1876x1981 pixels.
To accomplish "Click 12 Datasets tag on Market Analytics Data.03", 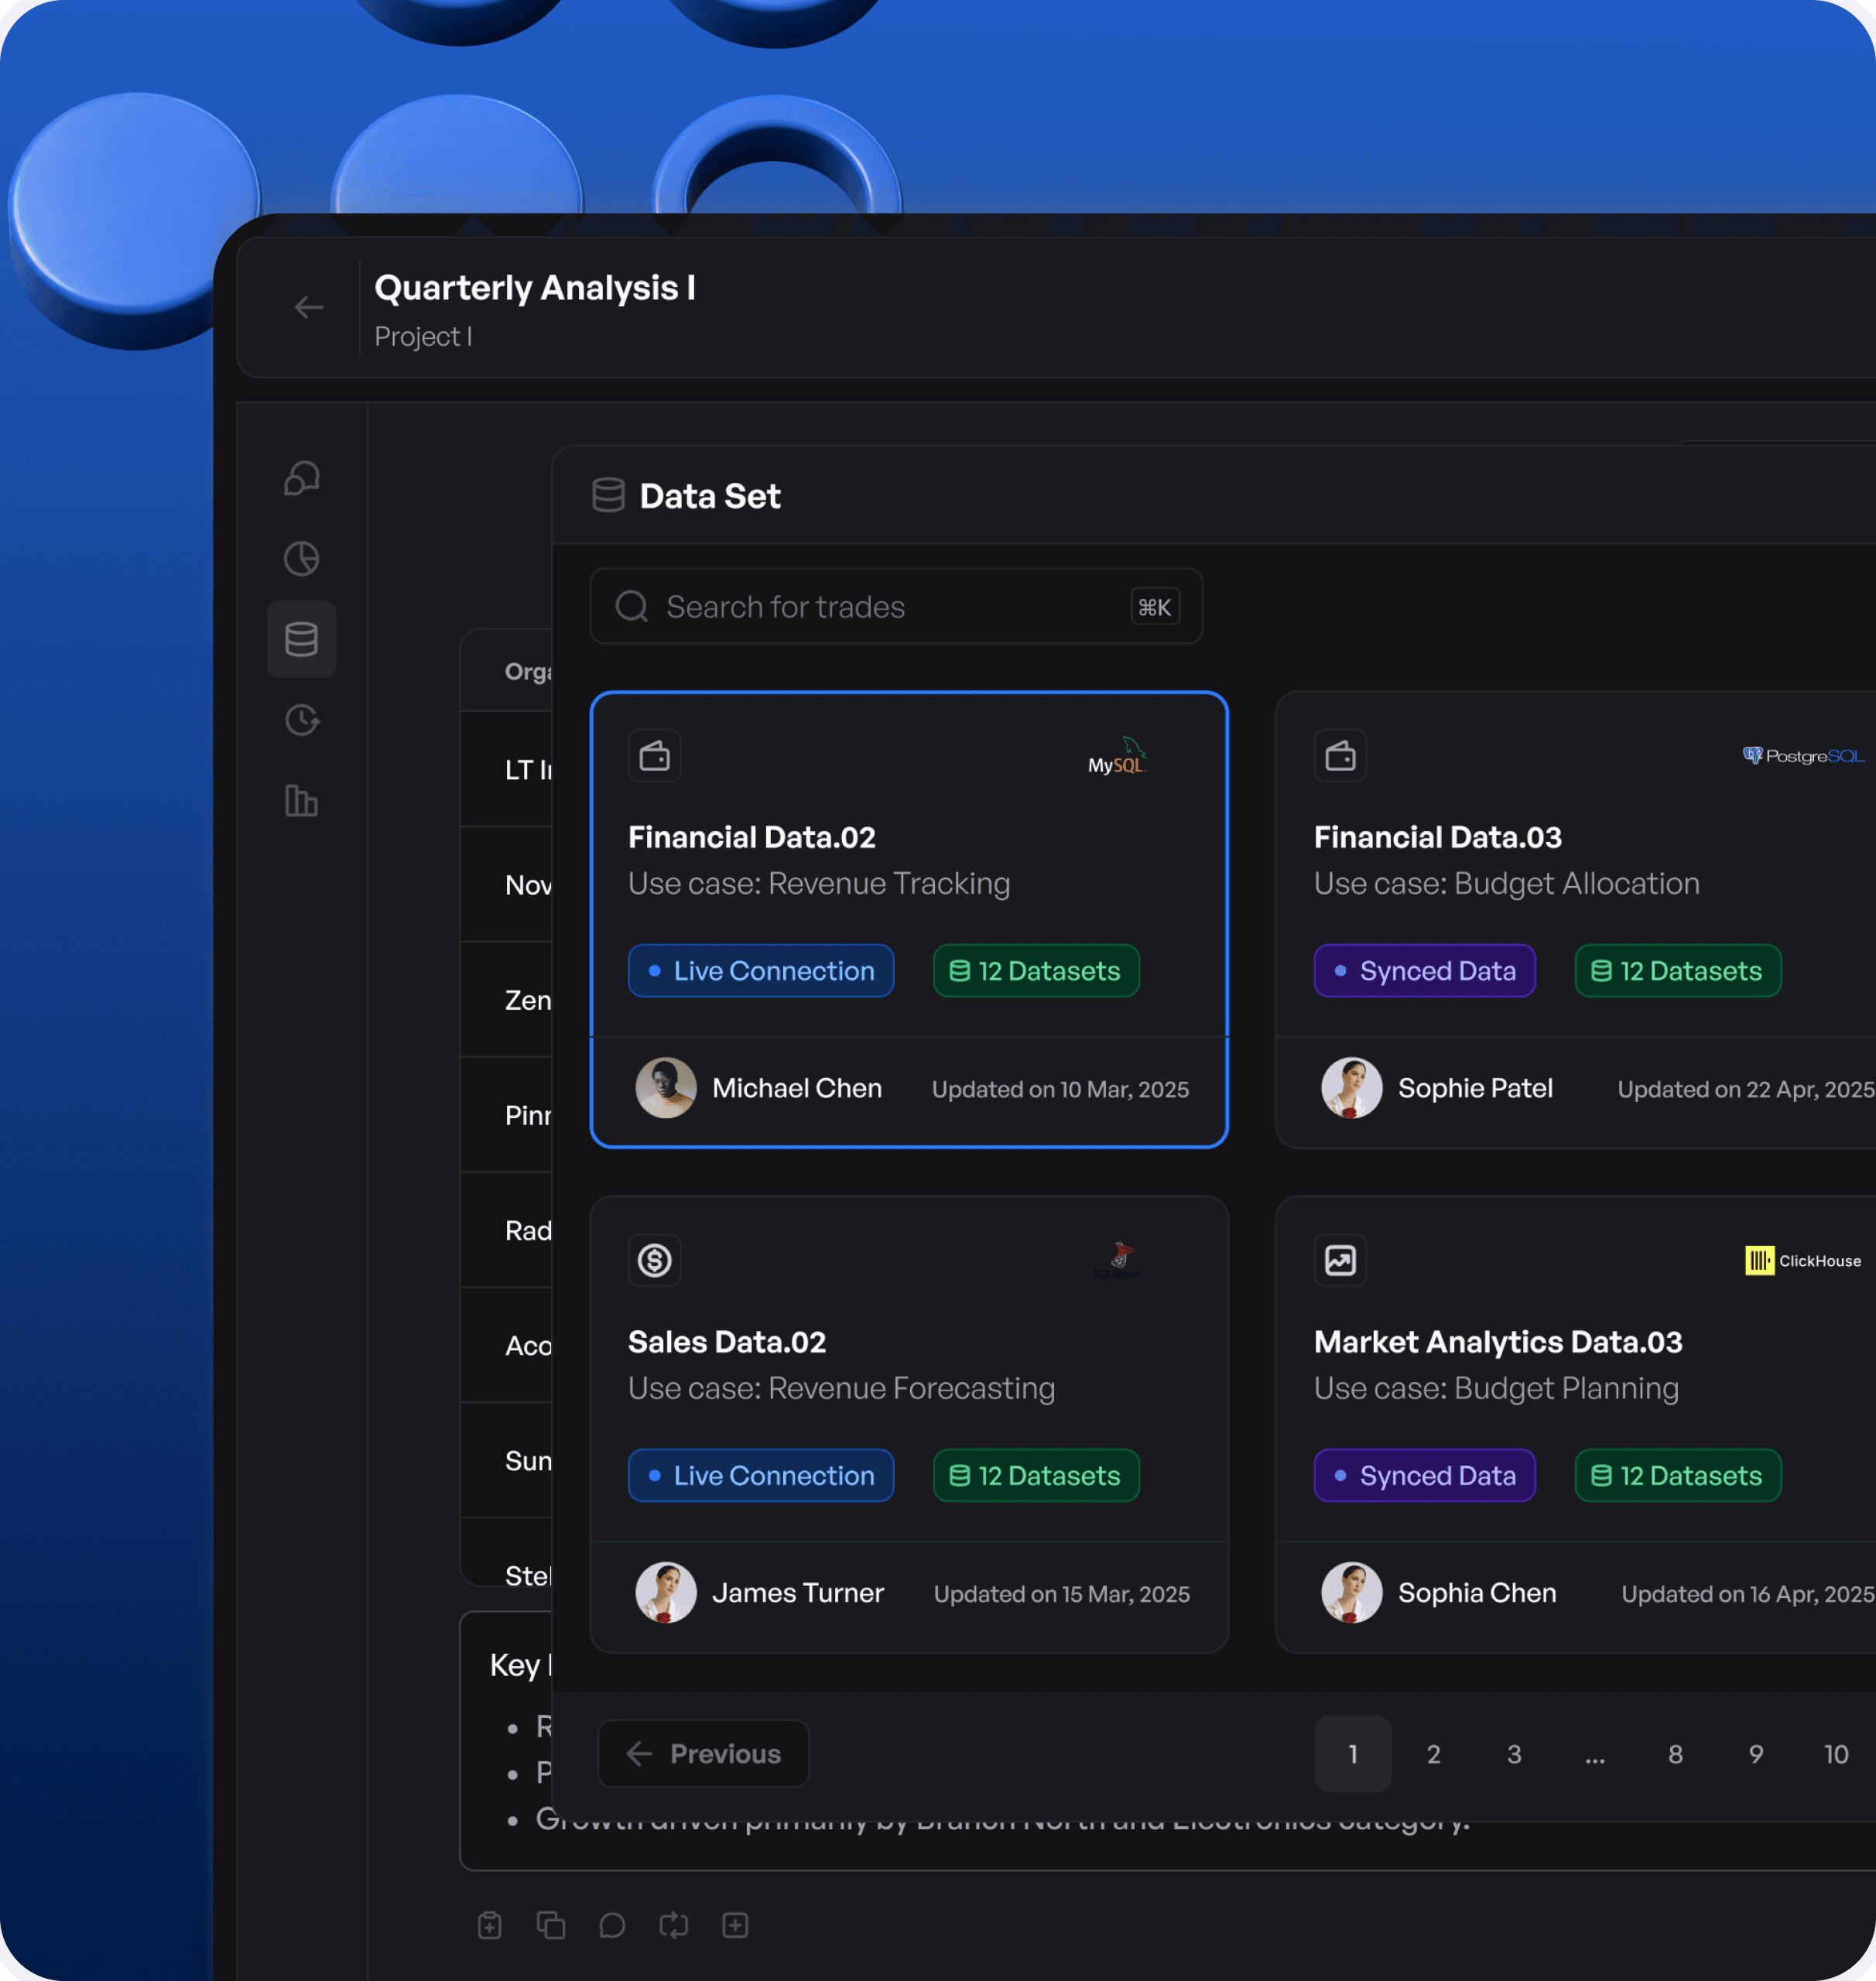I will (1678, 1475).
